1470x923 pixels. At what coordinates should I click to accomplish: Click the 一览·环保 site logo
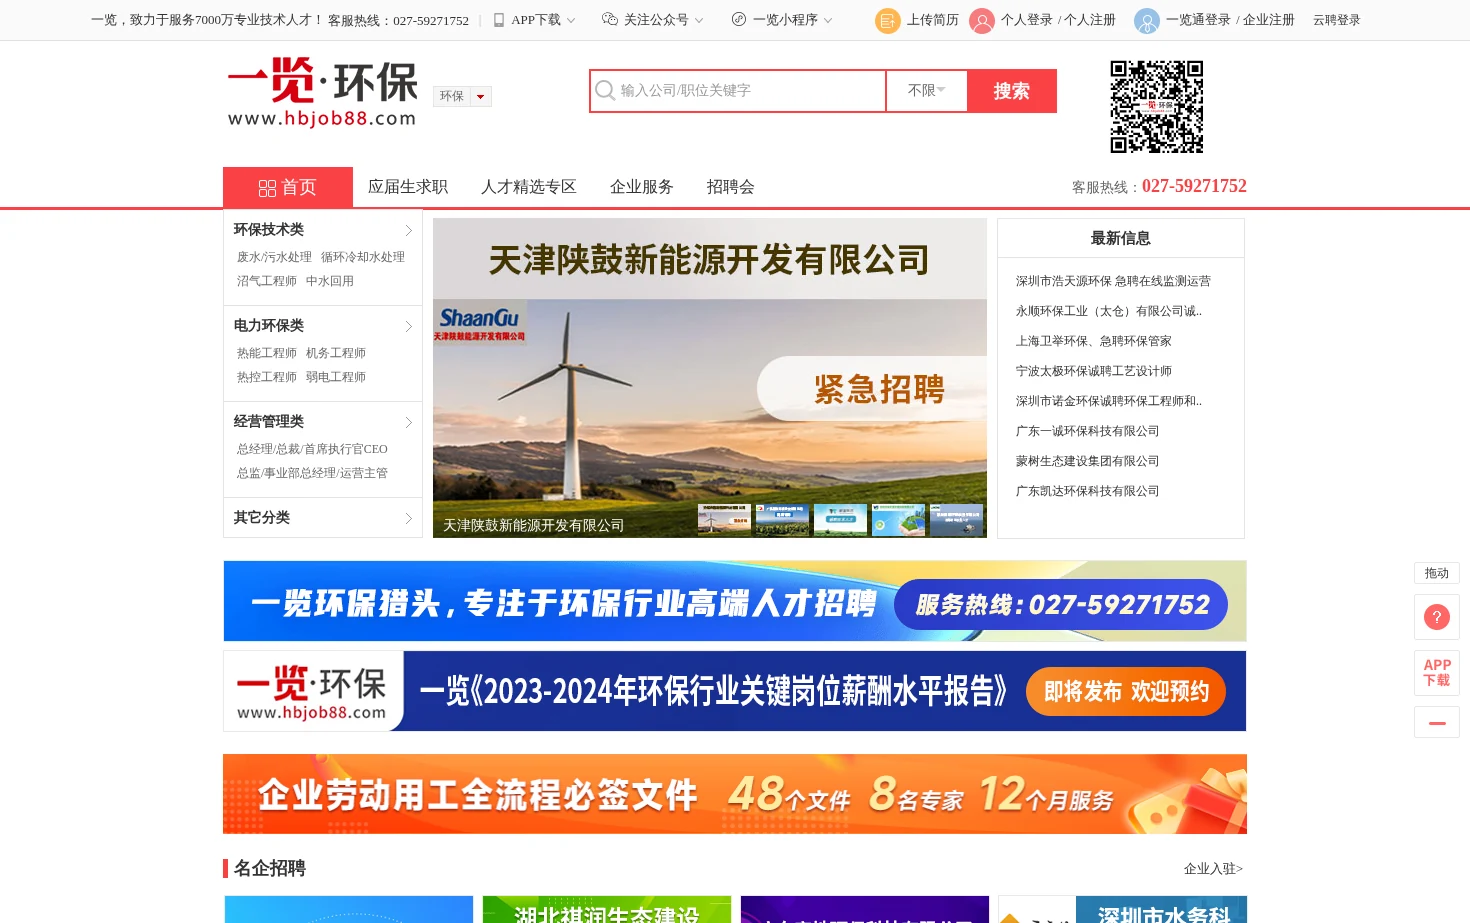tap(322, 92)
